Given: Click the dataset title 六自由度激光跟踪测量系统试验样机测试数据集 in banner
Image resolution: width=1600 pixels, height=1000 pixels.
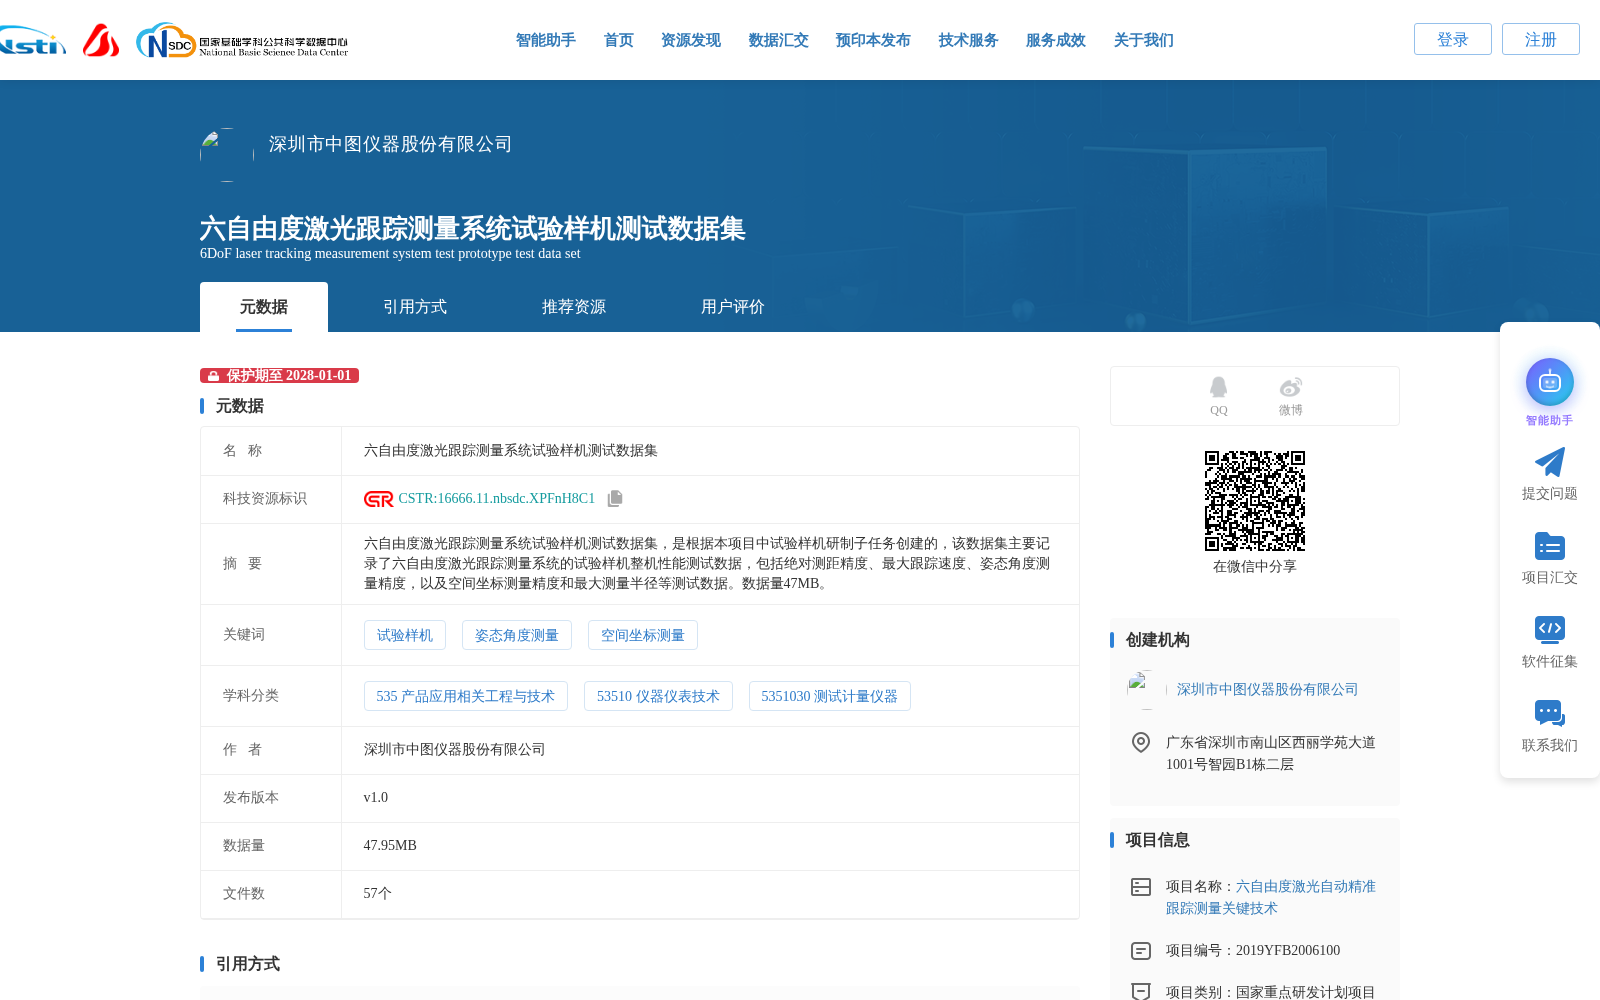Looking at the screenshot, I should pyautogui.click(x=472, y=228).
